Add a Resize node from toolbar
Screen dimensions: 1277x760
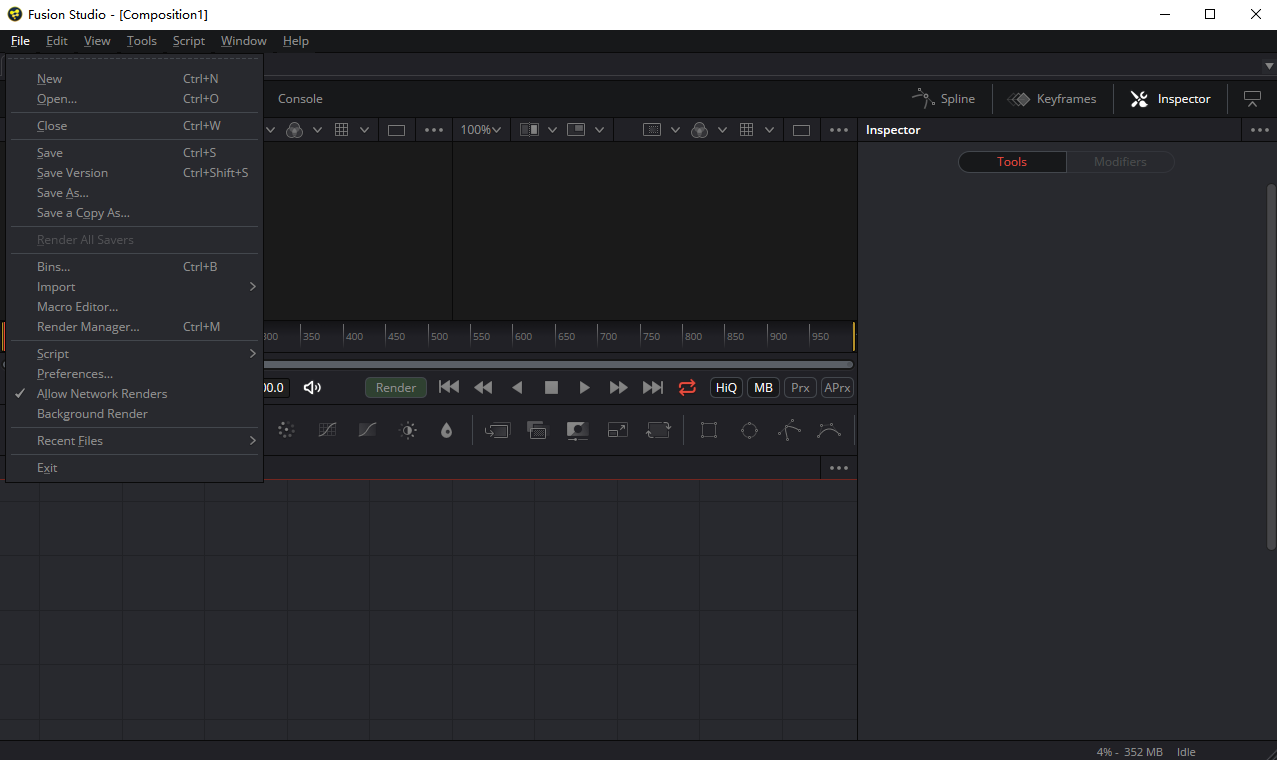(x=618, y=430)
